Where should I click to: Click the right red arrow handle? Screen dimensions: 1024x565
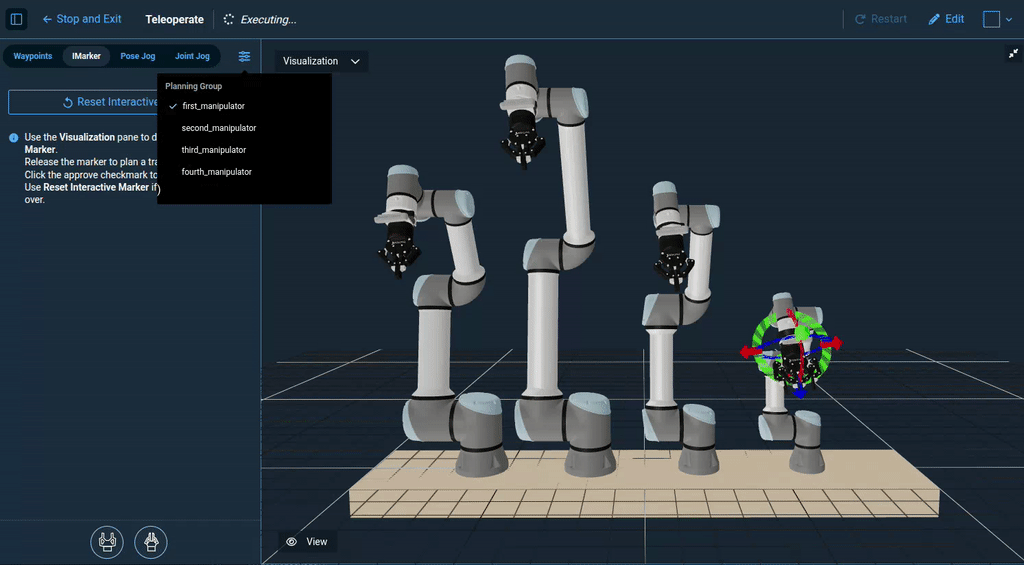(834, 343)
